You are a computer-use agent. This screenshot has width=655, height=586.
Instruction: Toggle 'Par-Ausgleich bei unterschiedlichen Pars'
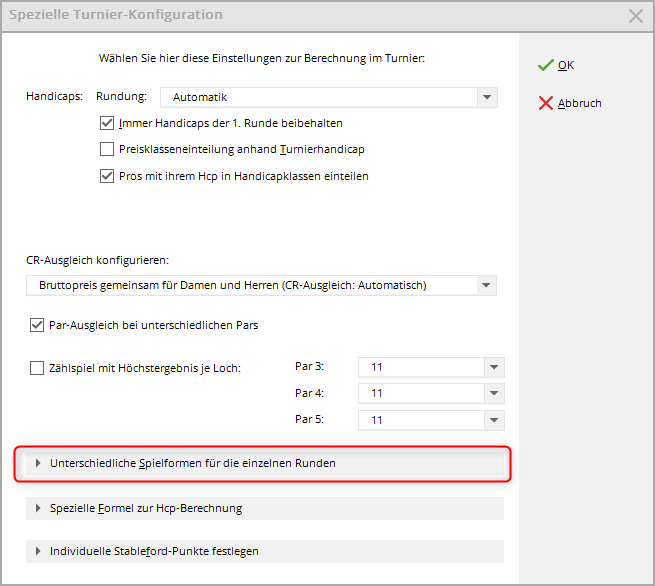tap(38, 325)
